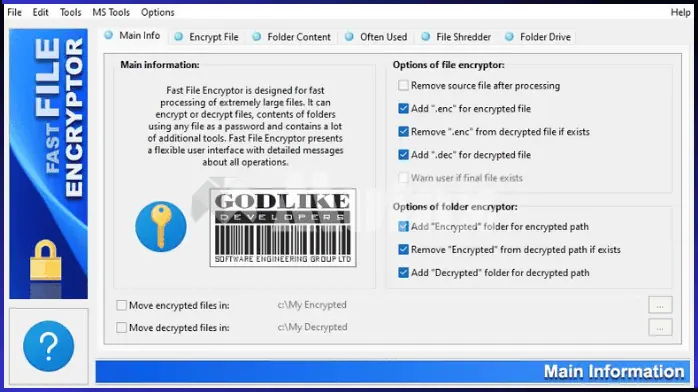Enable Remove source file after processing
The height and width of the screenshot is (392, 698).
click(x=403, y=85)
